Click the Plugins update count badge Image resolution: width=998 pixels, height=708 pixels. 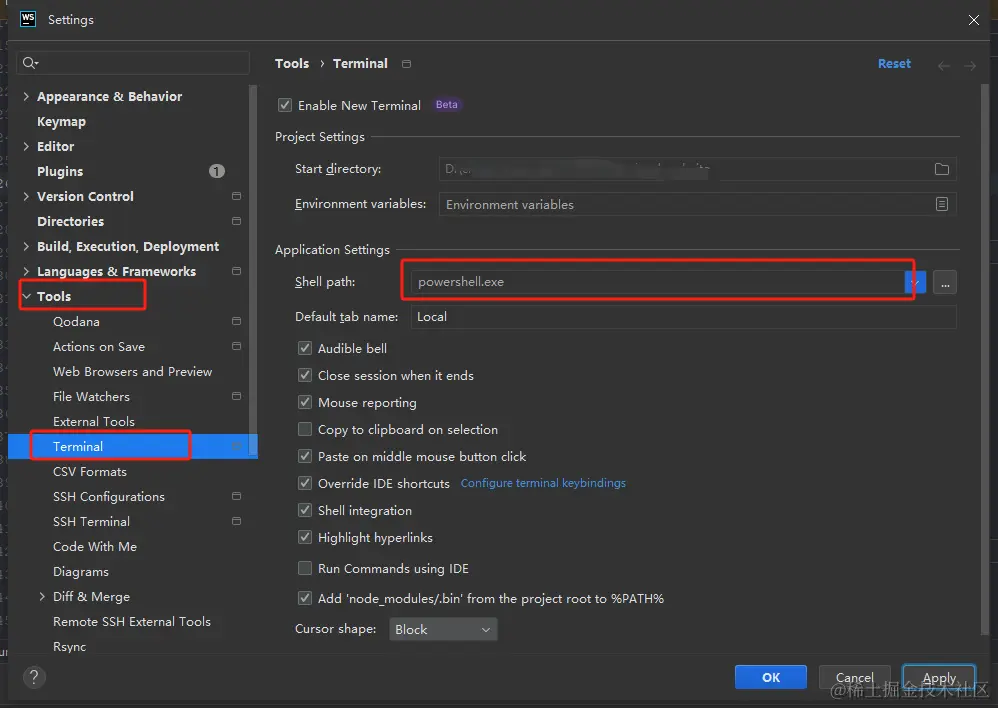pyautogui.click(x=216, y=171)
